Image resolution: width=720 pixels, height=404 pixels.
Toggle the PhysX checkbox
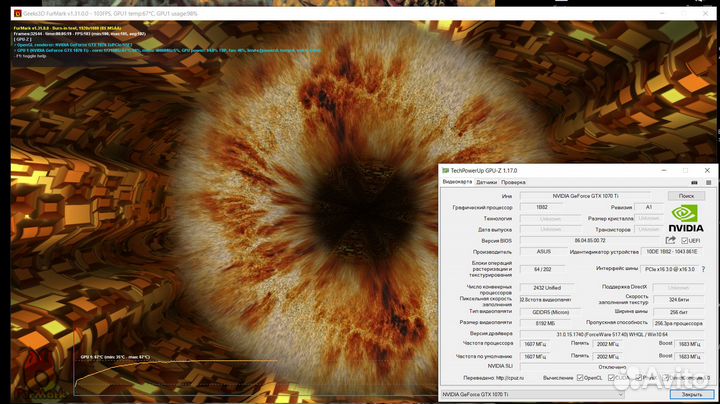click(x=639, y=378)
